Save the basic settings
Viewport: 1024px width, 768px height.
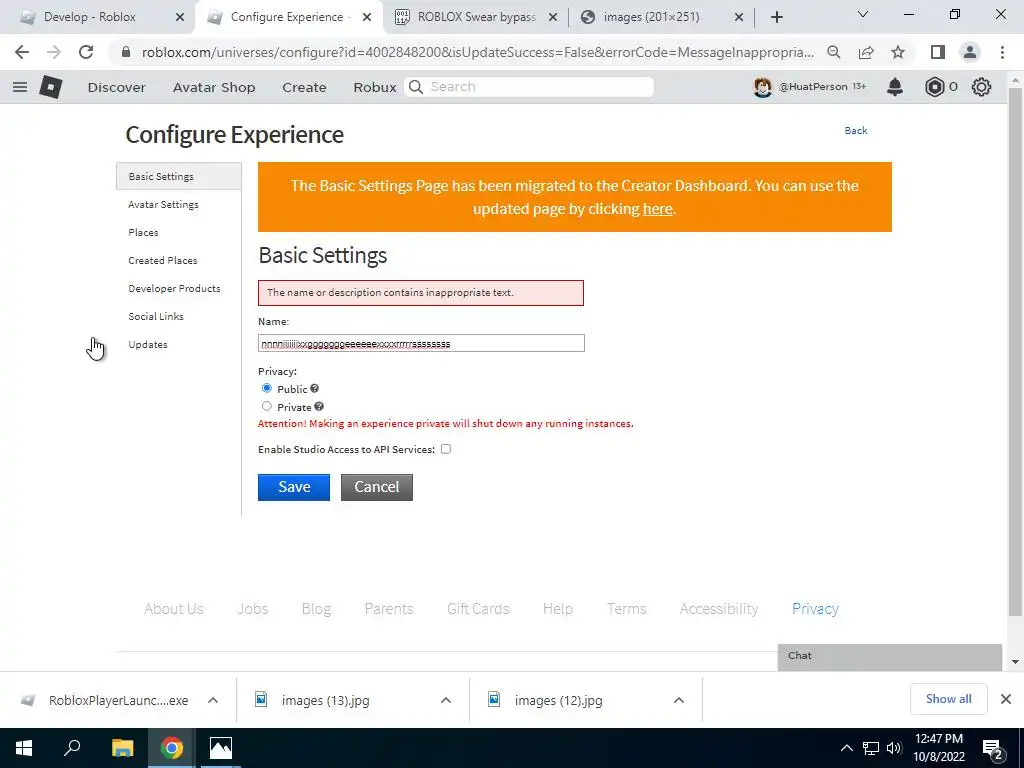tap(294, 487)
